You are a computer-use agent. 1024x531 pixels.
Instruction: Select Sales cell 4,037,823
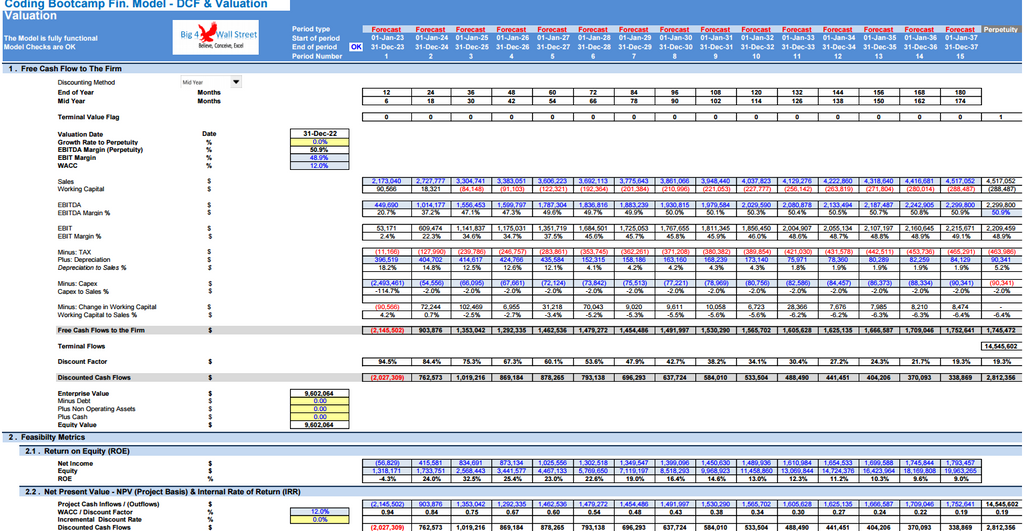click(756, 181)
